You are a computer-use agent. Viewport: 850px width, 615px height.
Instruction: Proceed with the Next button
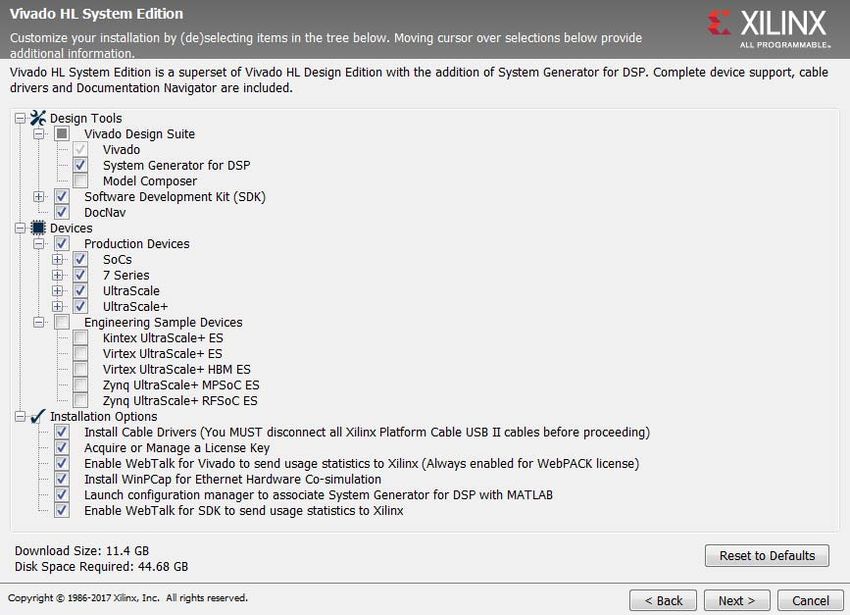[x=737, y=600]
